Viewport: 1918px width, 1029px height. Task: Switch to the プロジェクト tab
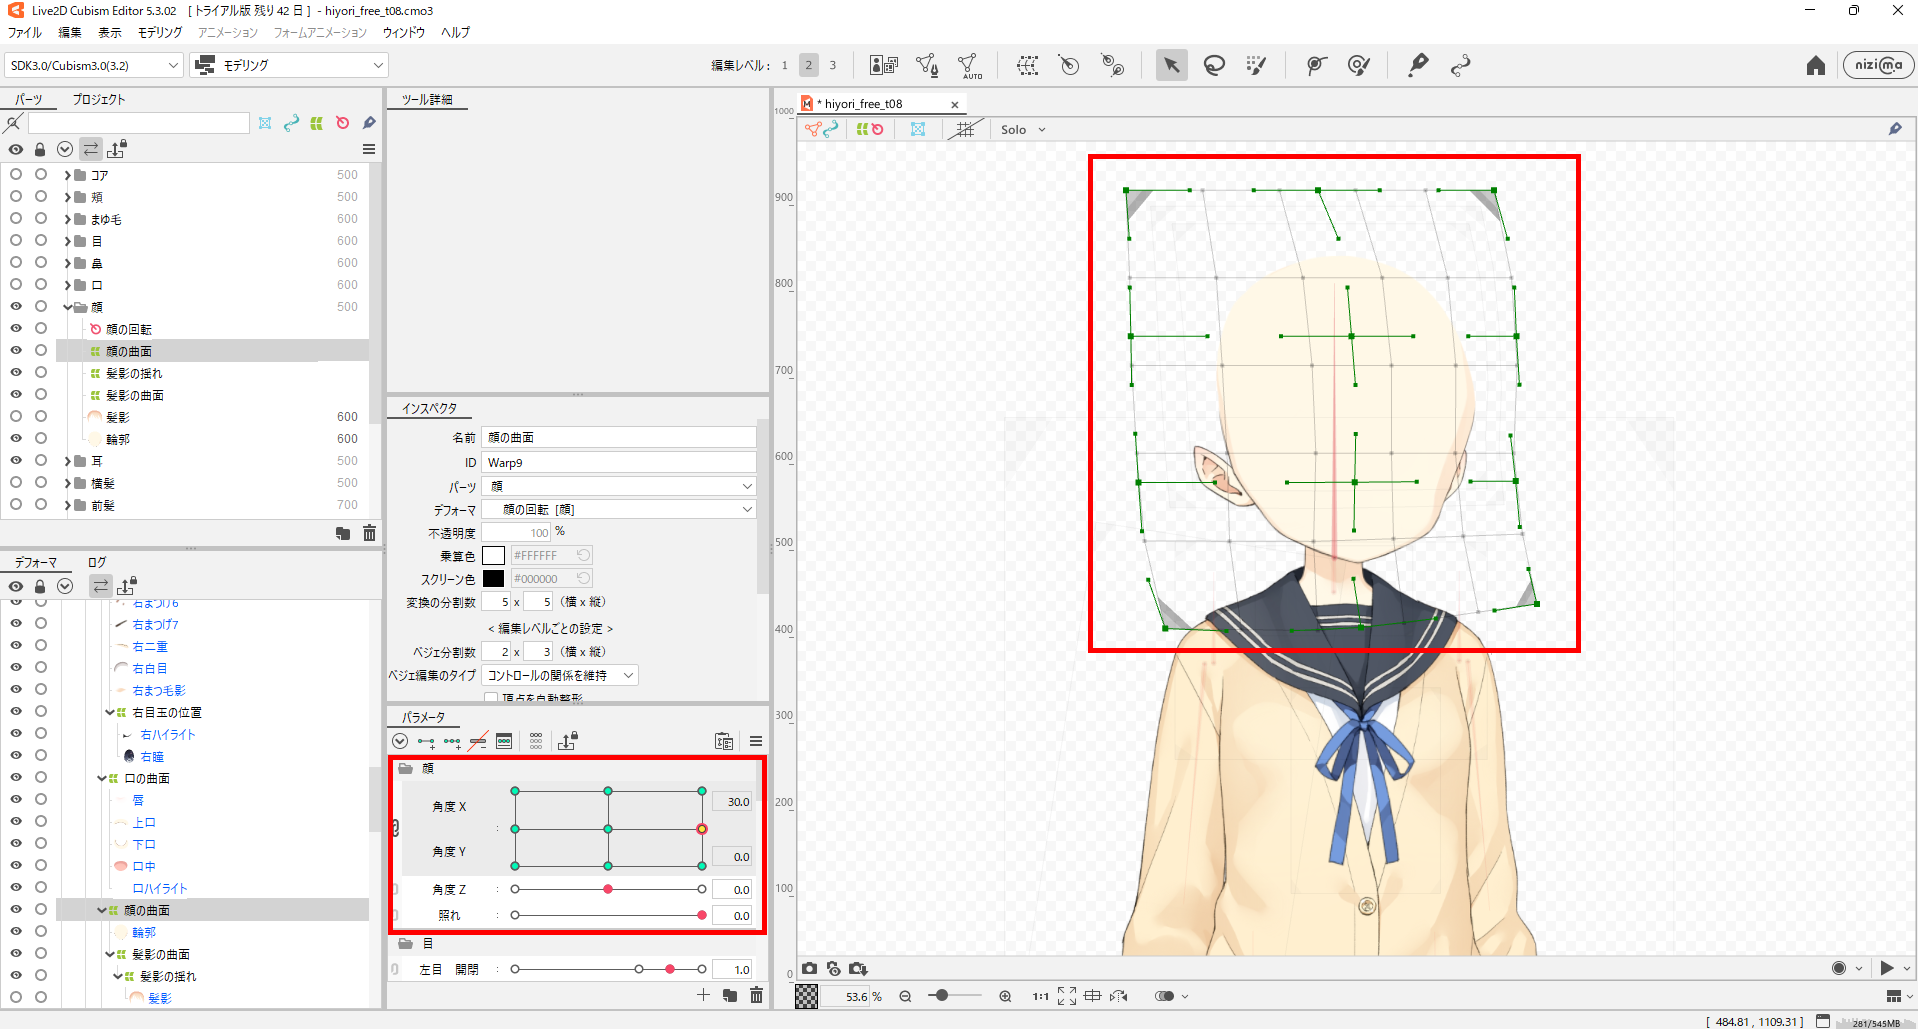[x=99, y=99]
